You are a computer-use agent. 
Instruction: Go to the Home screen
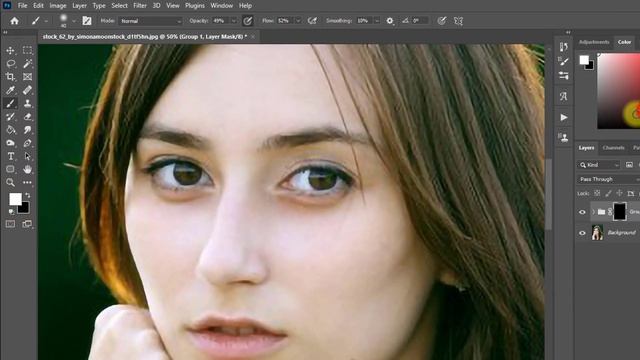click(x=14, y=21)
